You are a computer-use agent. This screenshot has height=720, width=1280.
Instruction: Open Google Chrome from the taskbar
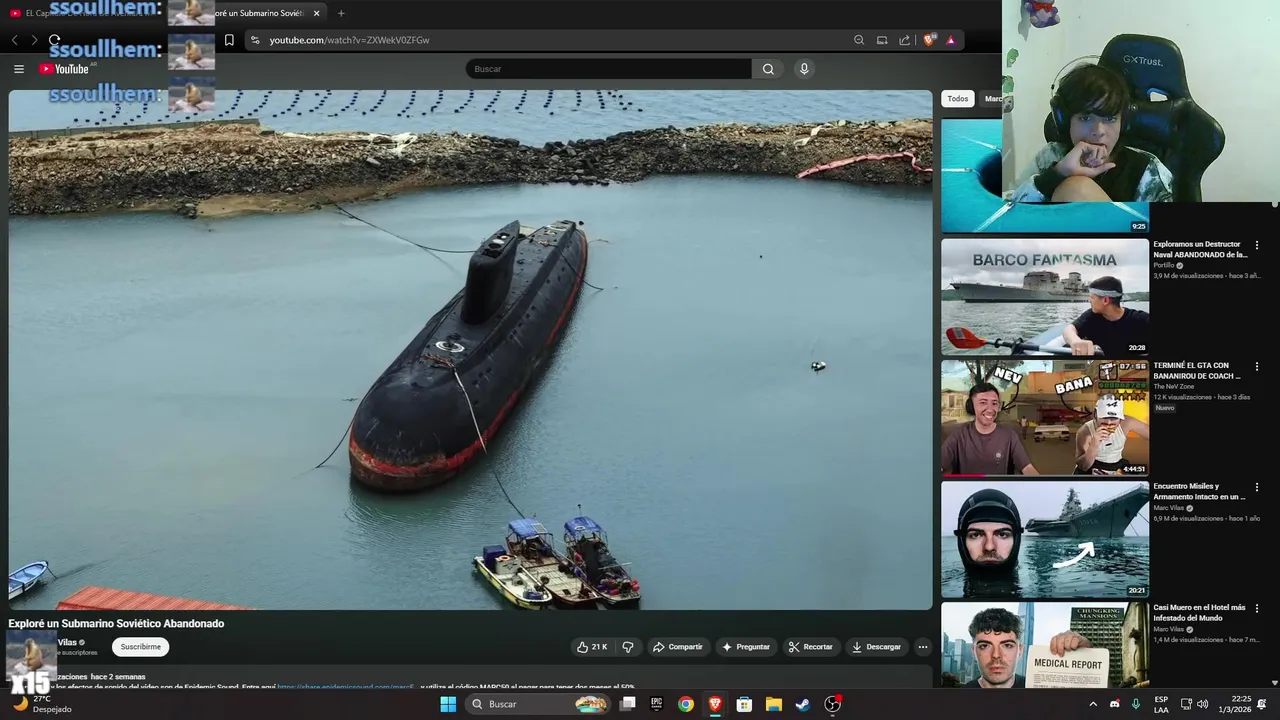(686, 704)
